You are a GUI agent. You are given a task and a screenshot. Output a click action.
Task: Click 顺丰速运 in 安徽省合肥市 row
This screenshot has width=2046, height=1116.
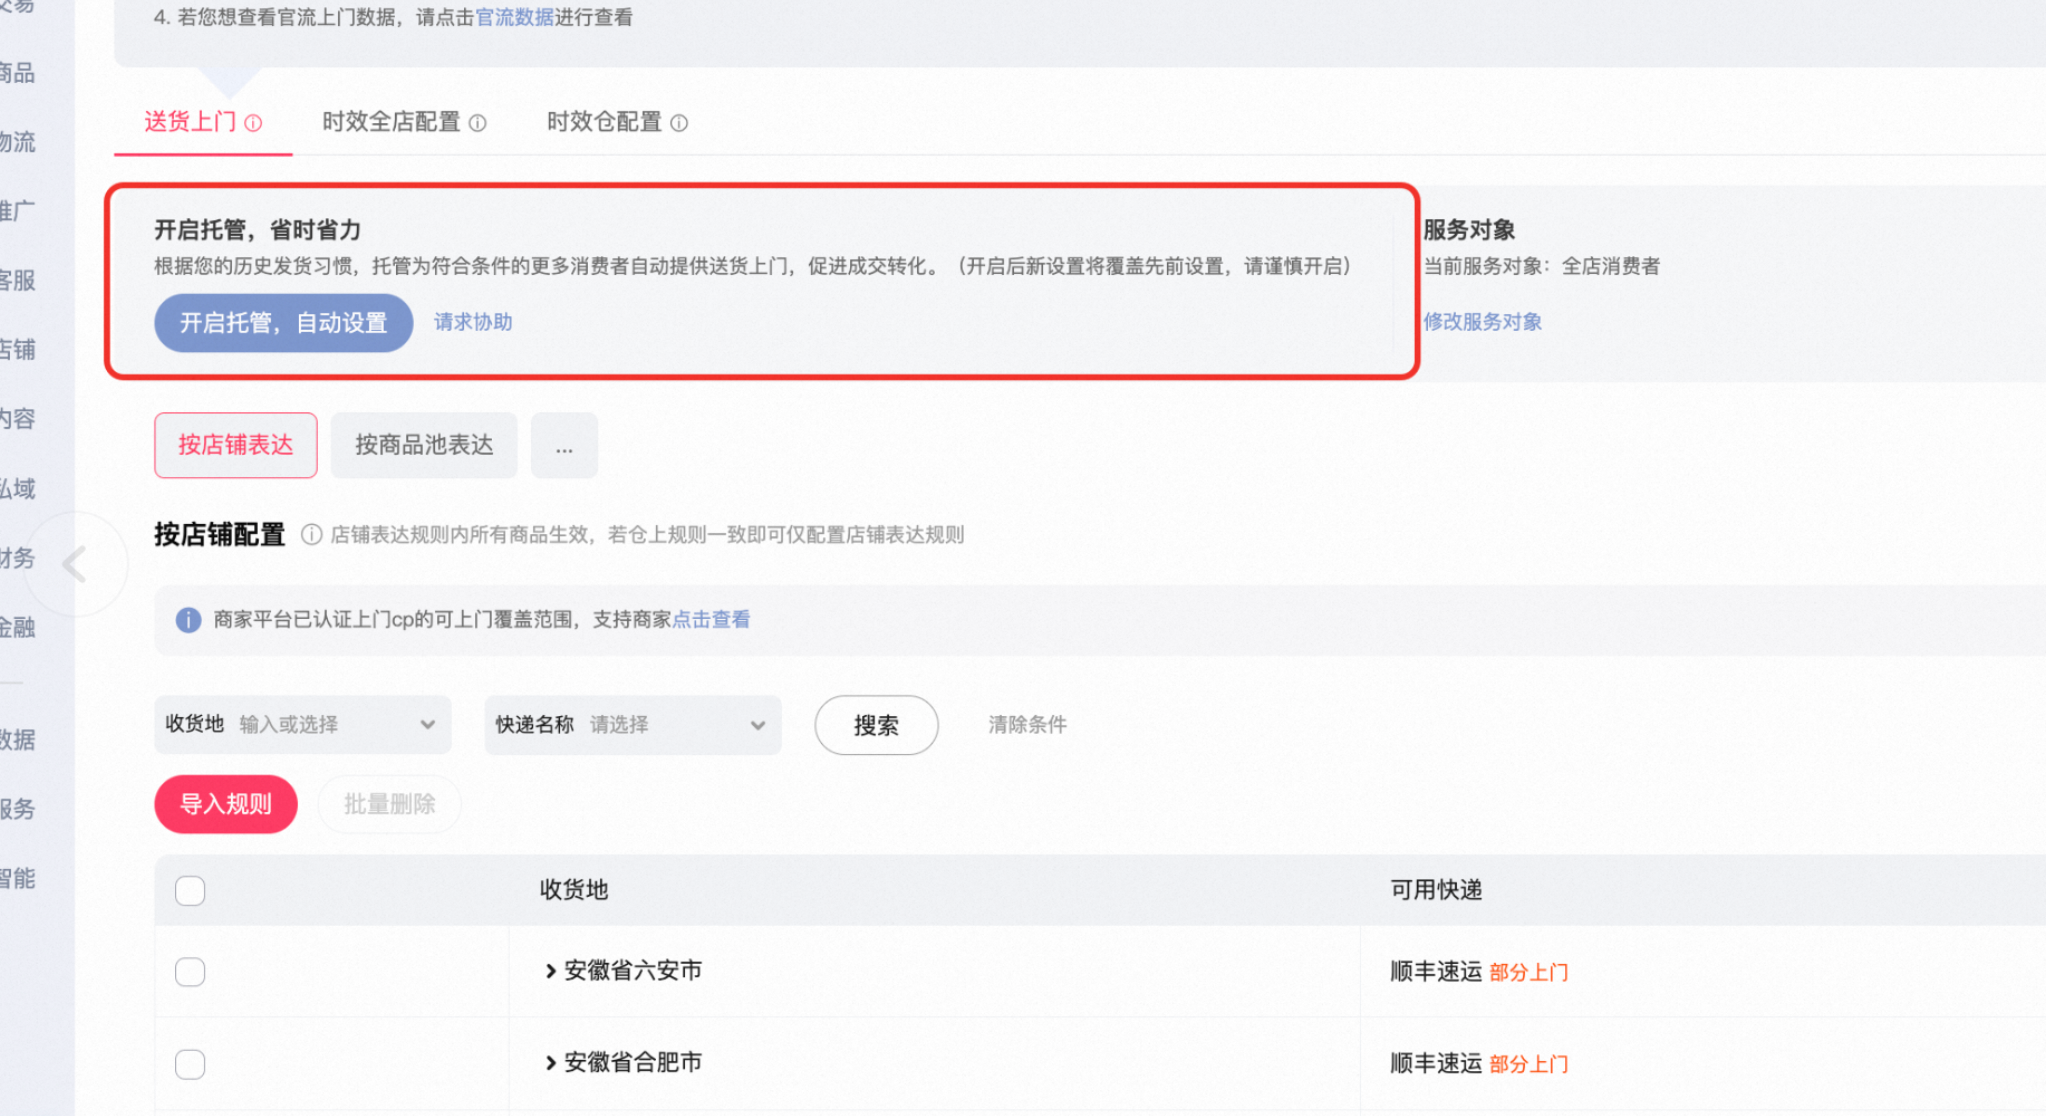point(1436,1063)
